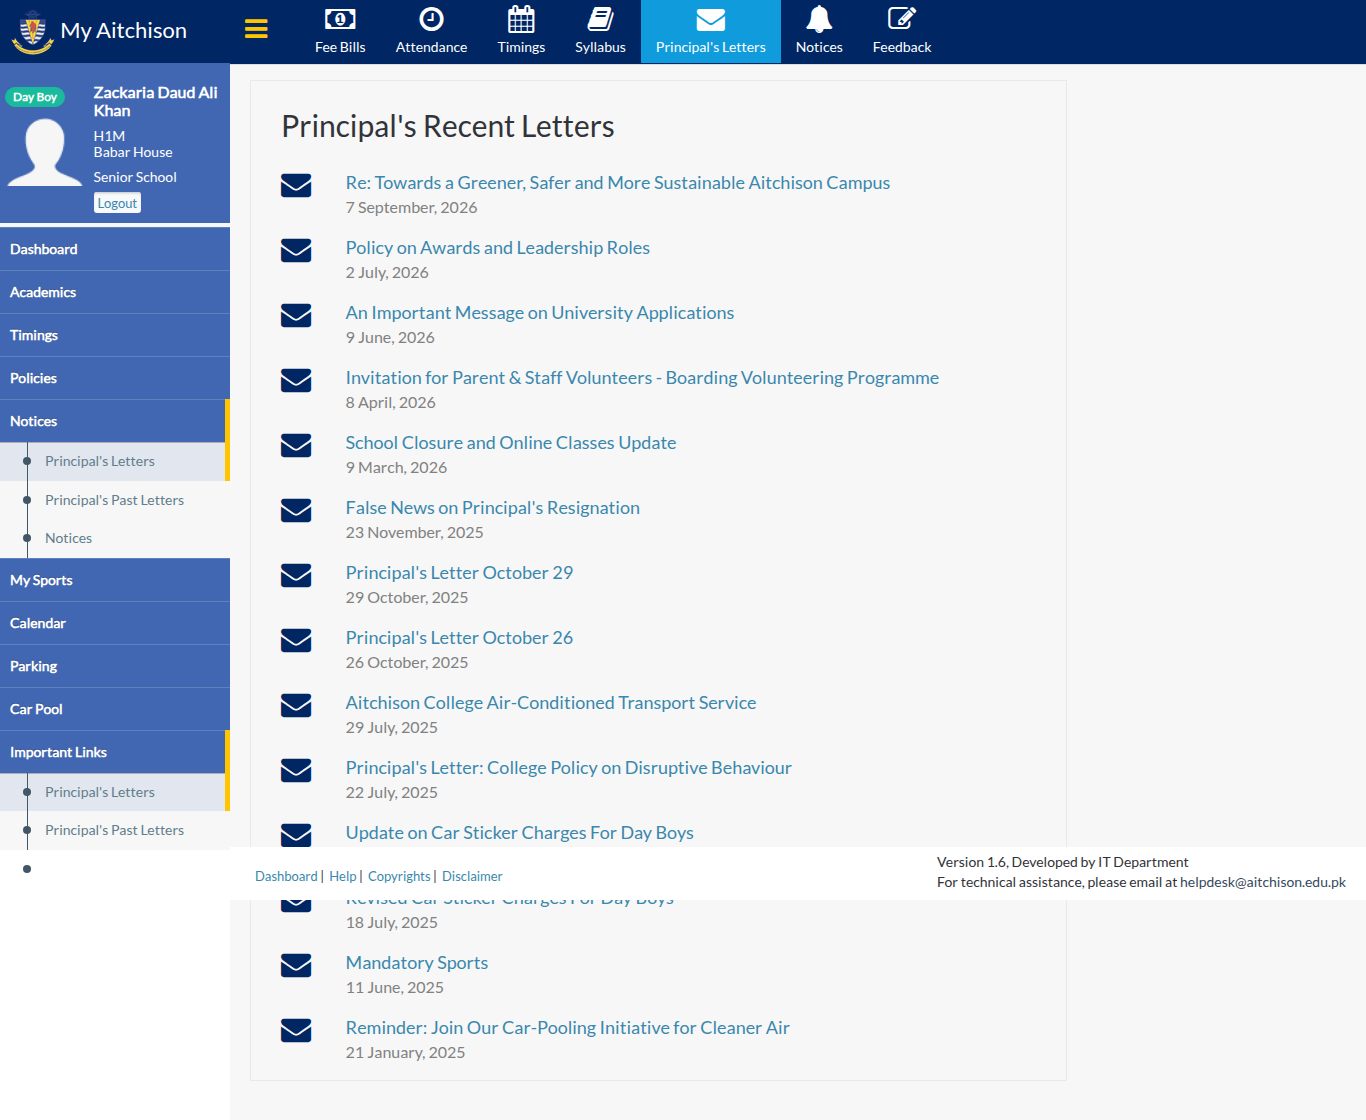Open Calendar in the sidebar
This screenshot has height=1120, width=1366.
[x=115, y=623]
